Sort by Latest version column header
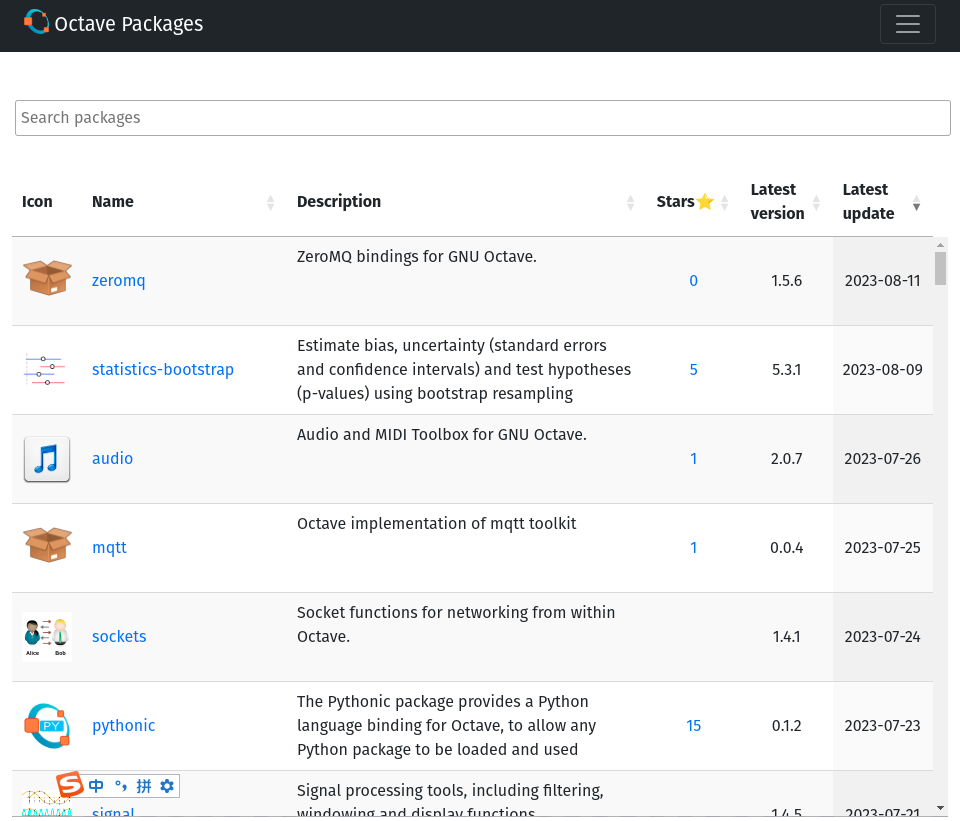960x821 pixels. coord(778,202)
